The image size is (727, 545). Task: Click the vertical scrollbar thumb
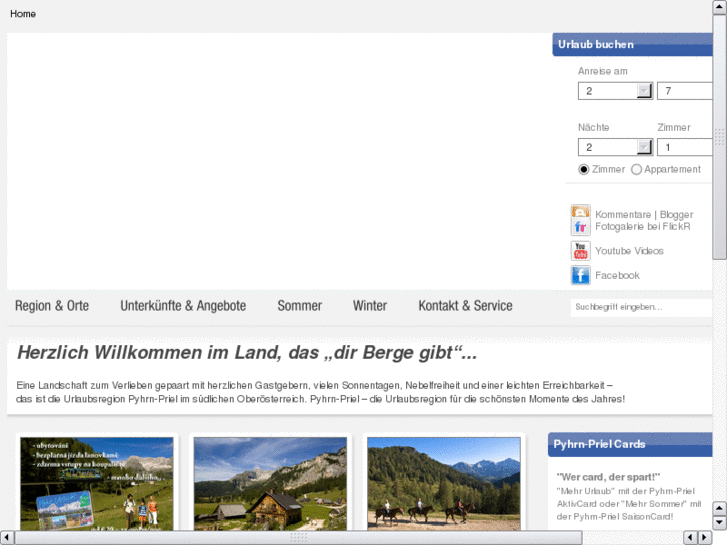(719, 137)
